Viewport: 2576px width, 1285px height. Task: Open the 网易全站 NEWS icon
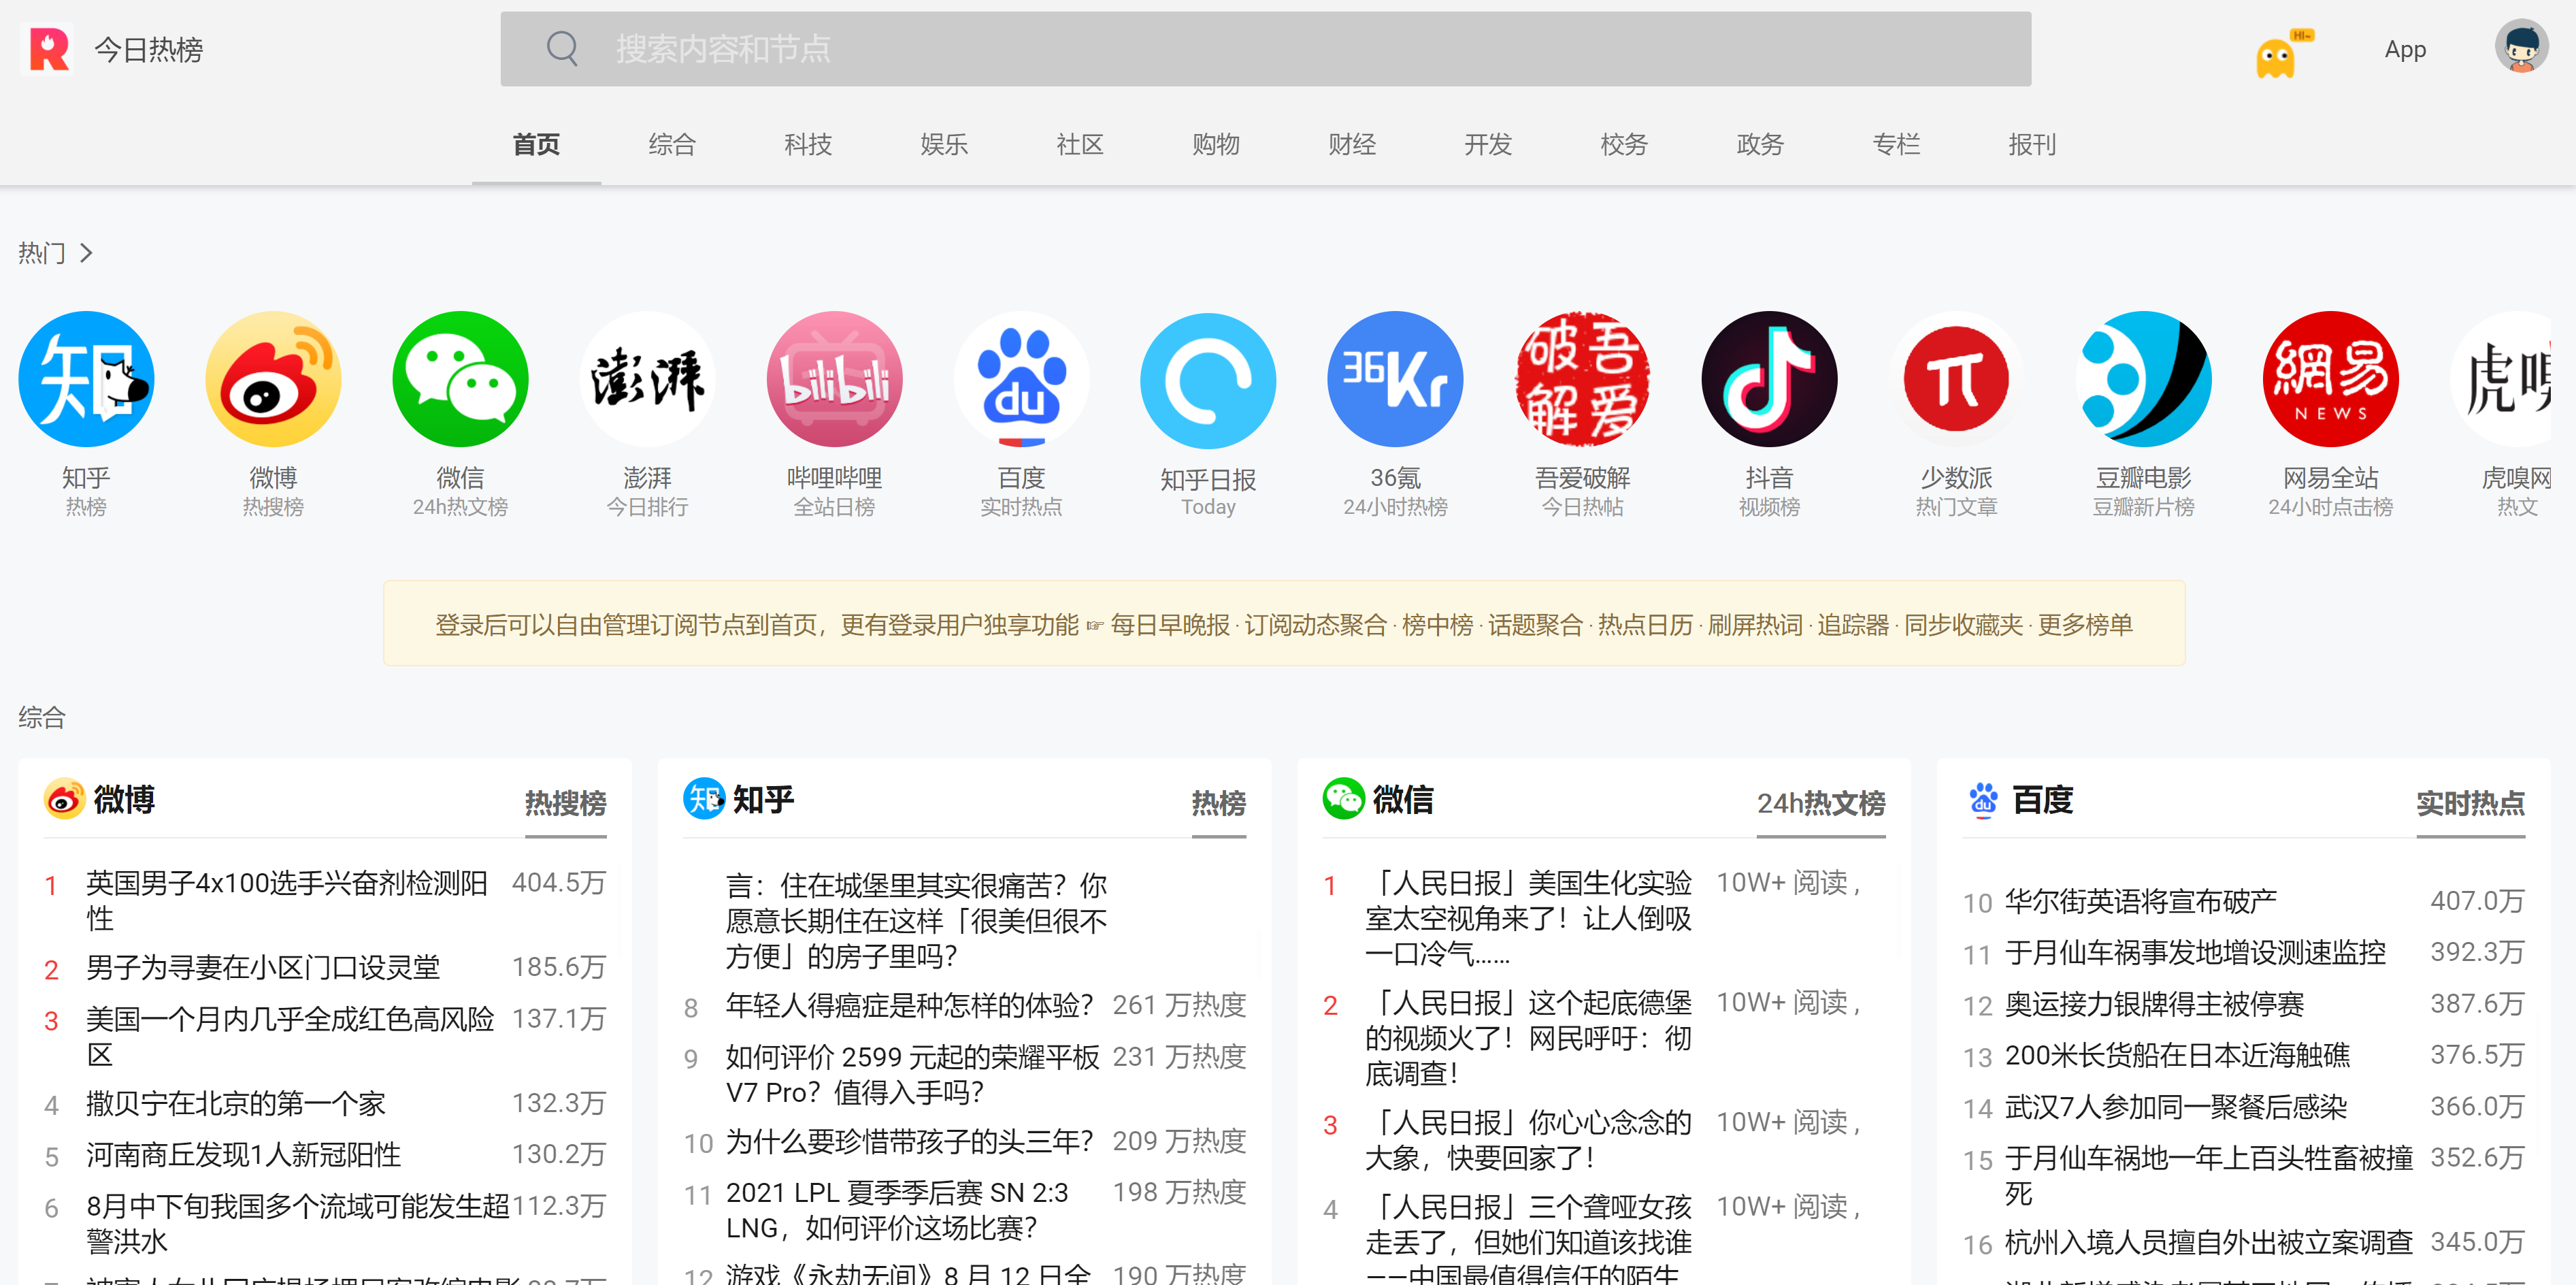[2330, 379]
